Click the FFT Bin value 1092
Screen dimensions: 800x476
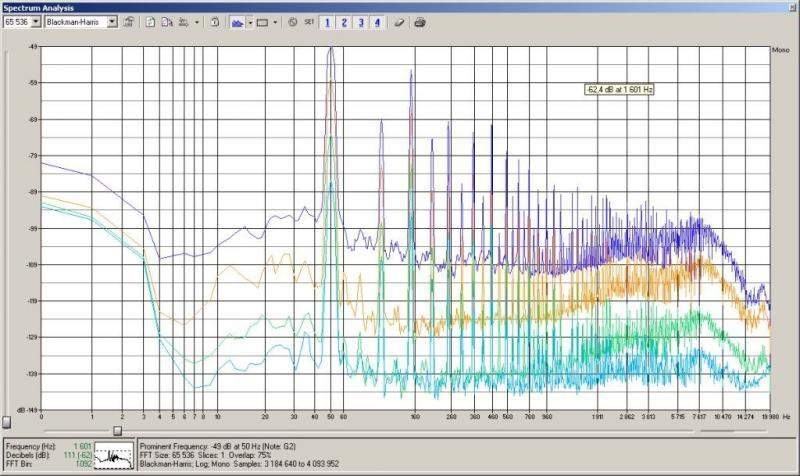tap(84, 464)
